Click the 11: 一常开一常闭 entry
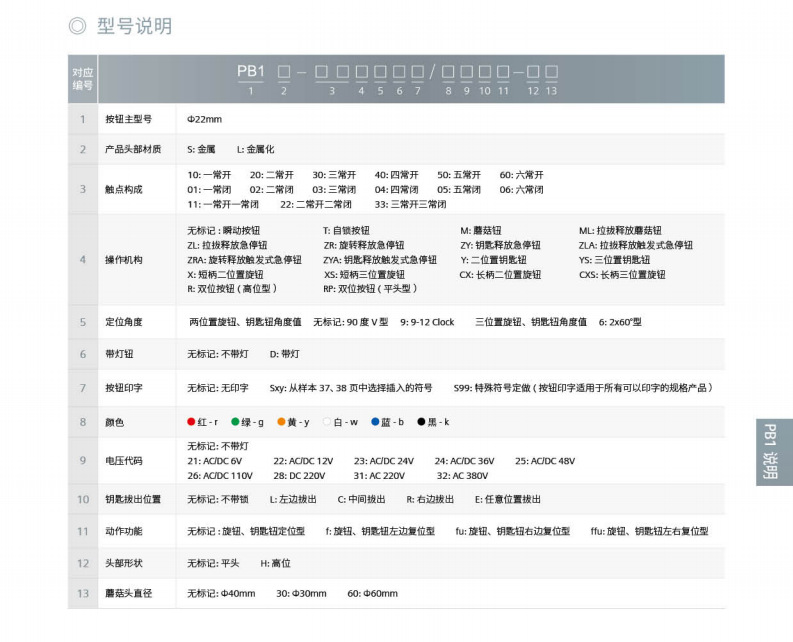Viewport: 793px width, 642px height. (x=223, y=204)
